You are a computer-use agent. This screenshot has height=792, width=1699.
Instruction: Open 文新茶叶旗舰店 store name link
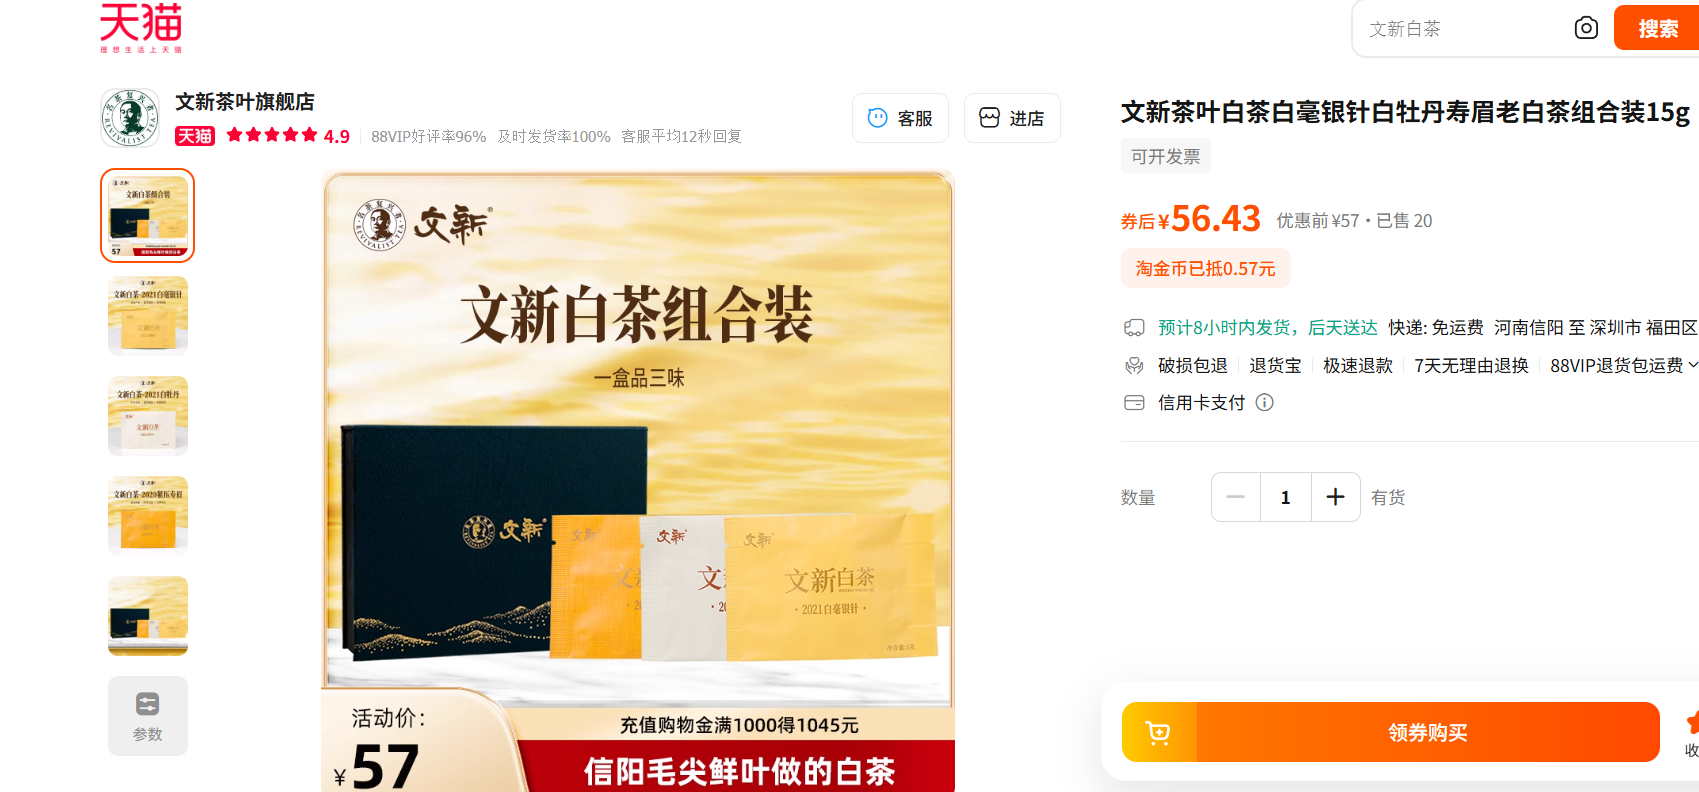[245, 102]
